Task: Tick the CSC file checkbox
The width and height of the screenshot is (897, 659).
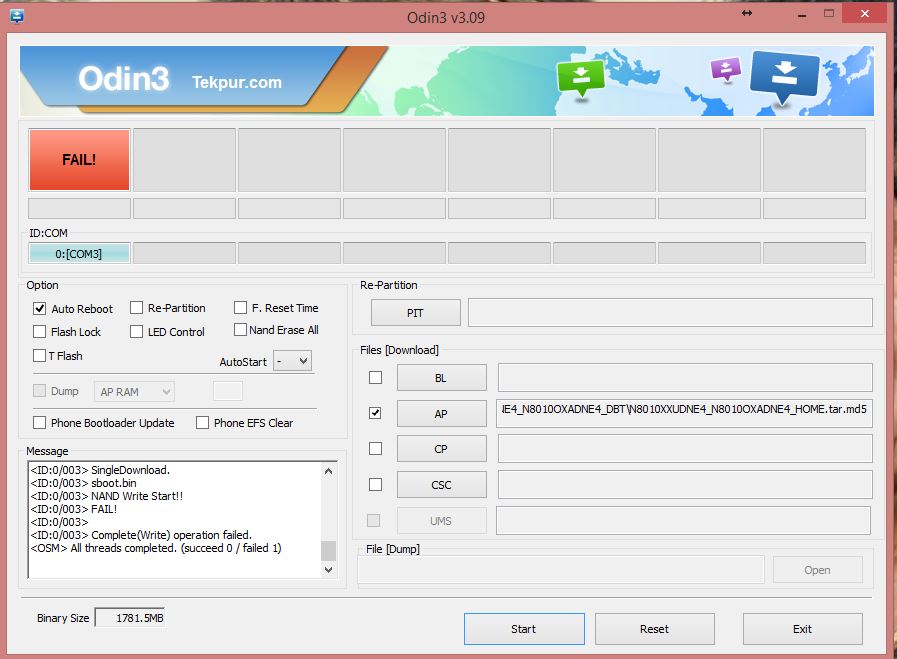Action: (x=375, y=485)
